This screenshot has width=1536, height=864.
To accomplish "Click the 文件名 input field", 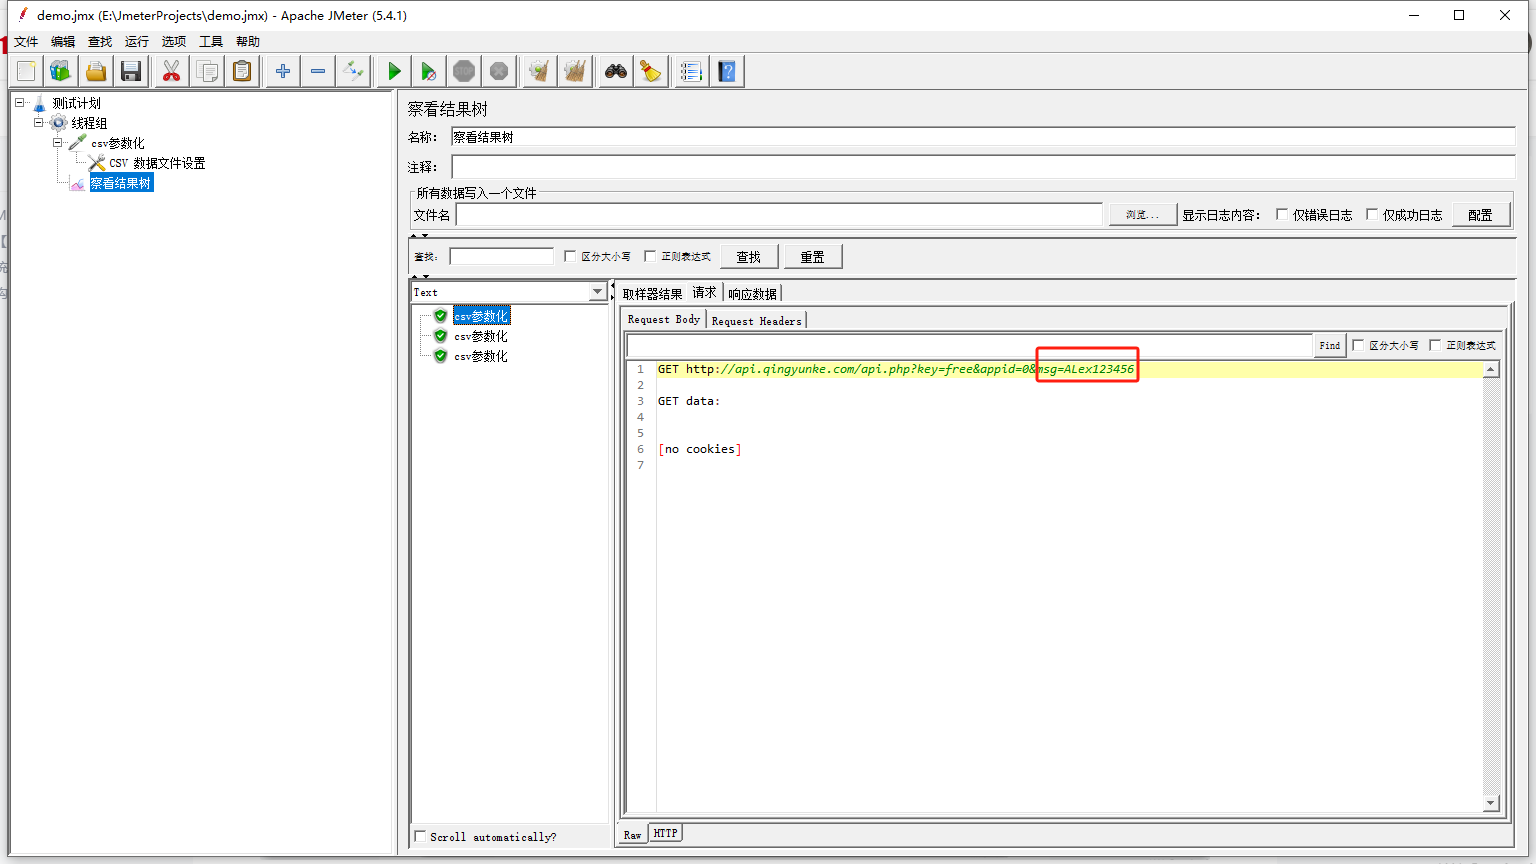I will [779, 215].
